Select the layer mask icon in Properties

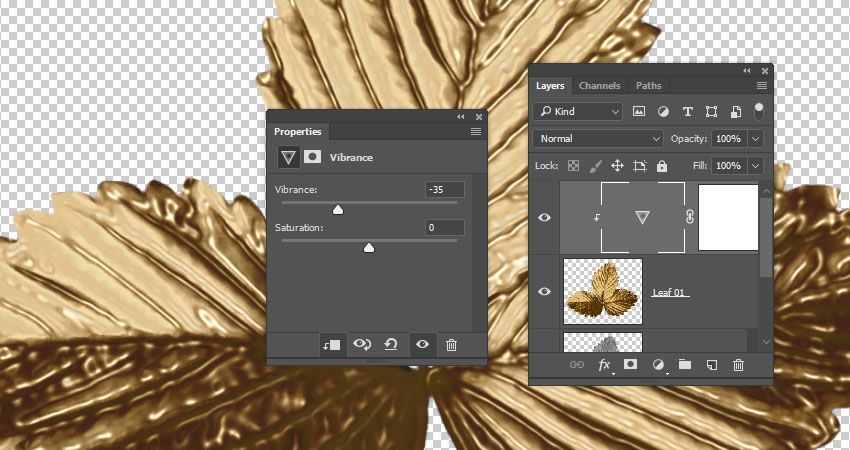(x=312, y=157)
